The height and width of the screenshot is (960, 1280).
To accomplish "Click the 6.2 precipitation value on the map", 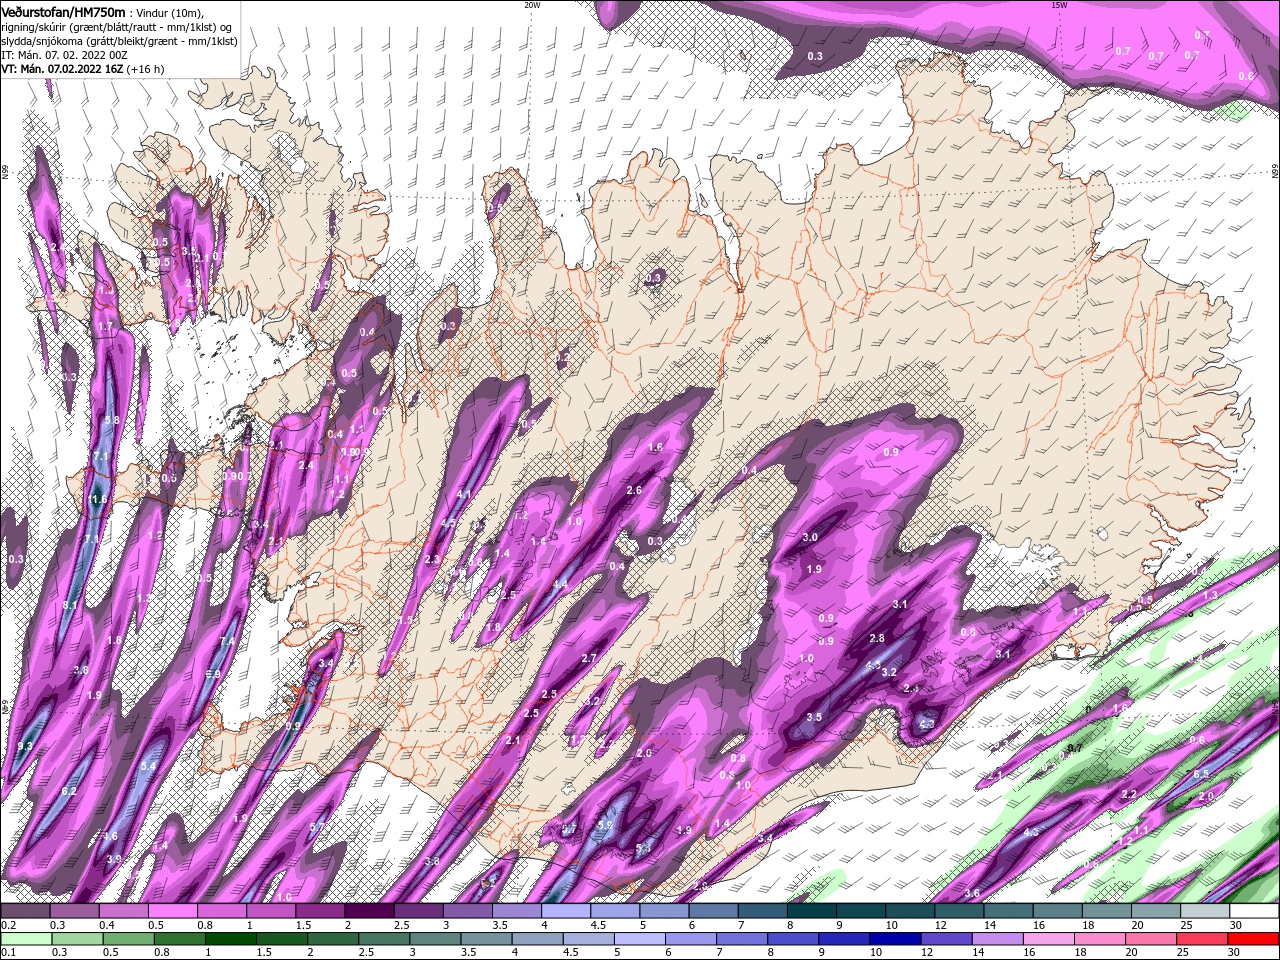I will pyautogui.click(x=69, y=791).
